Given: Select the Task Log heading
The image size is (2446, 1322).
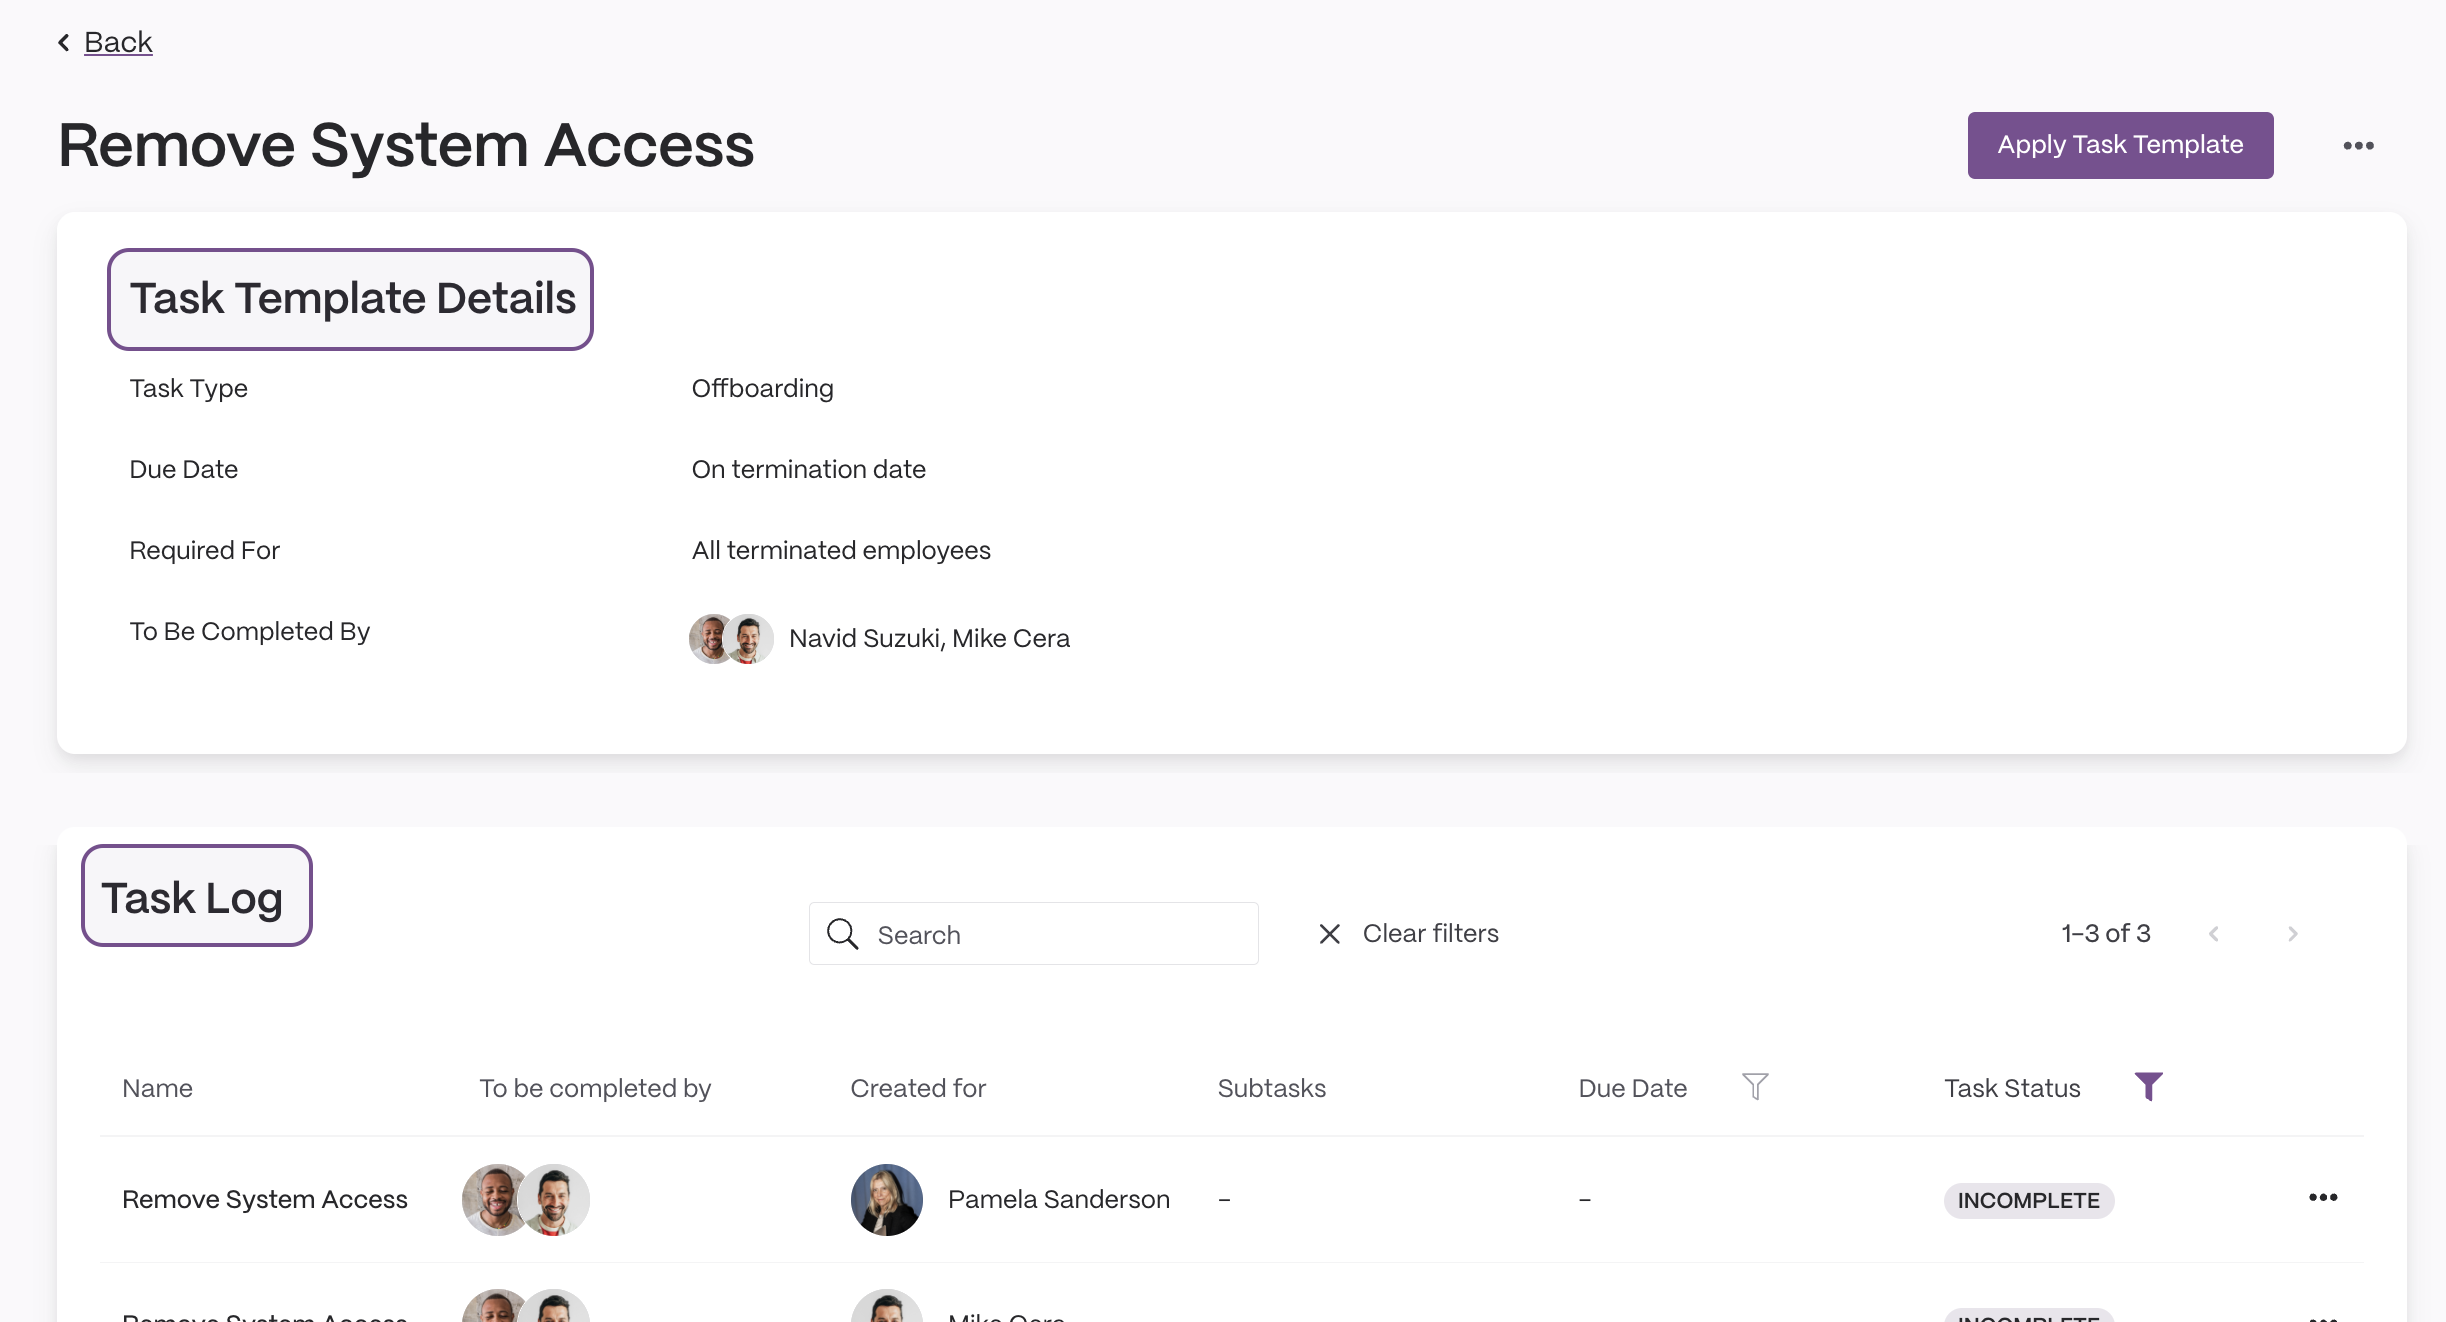Looking at the screenshot, I should pyautogui.click(x=197, y=896).
